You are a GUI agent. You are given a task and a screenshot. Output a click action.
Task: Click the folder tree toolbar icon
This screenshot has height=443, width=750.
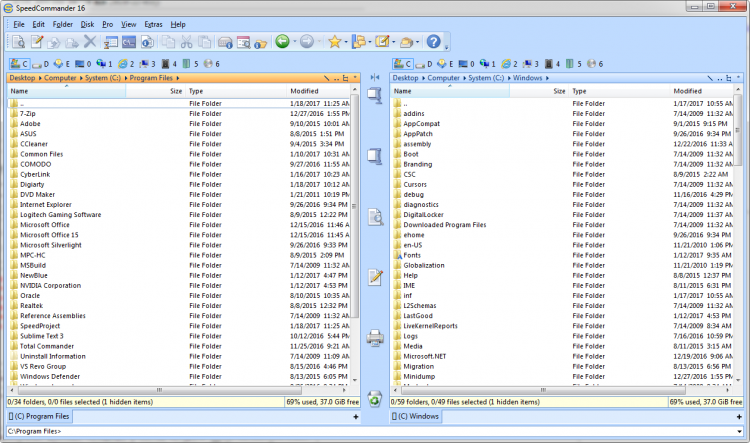point(359,42)
